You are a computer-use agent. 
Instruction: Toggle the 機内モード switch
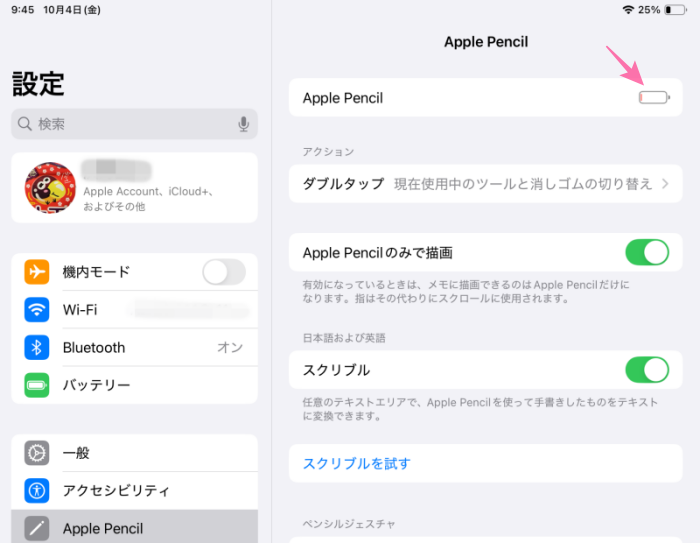tap(223, 272)
